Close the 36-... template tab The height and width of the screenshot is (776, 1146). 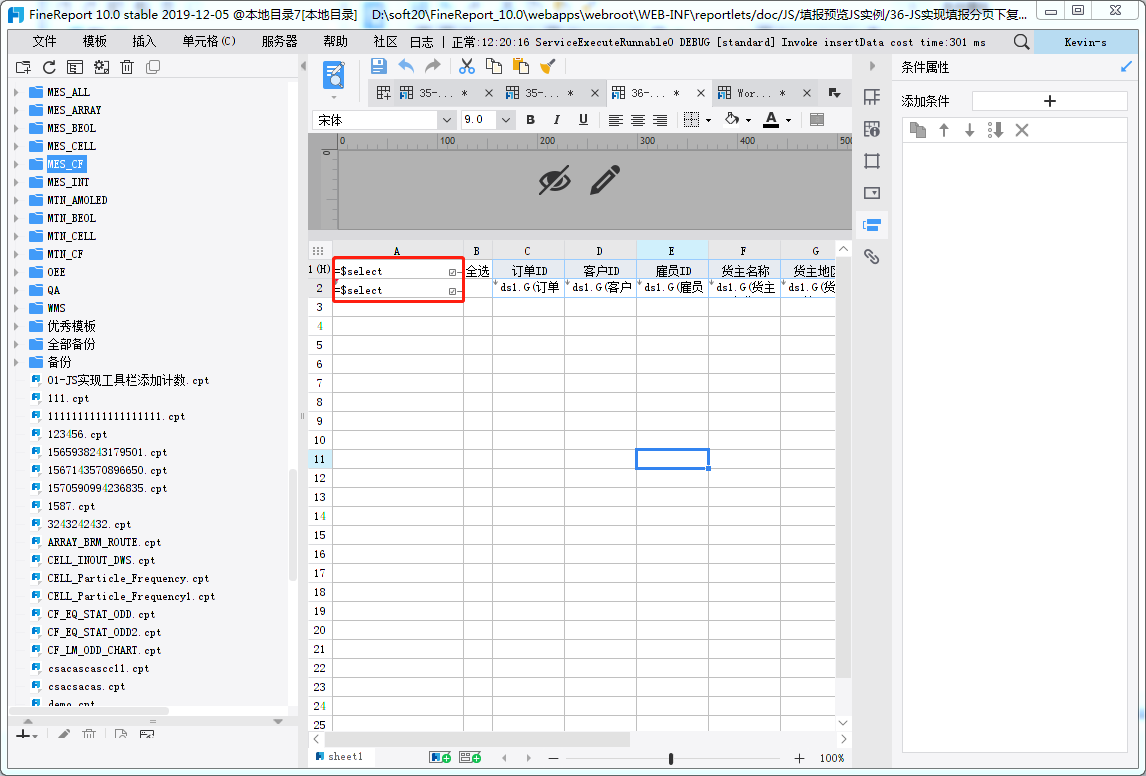(700, 93)
